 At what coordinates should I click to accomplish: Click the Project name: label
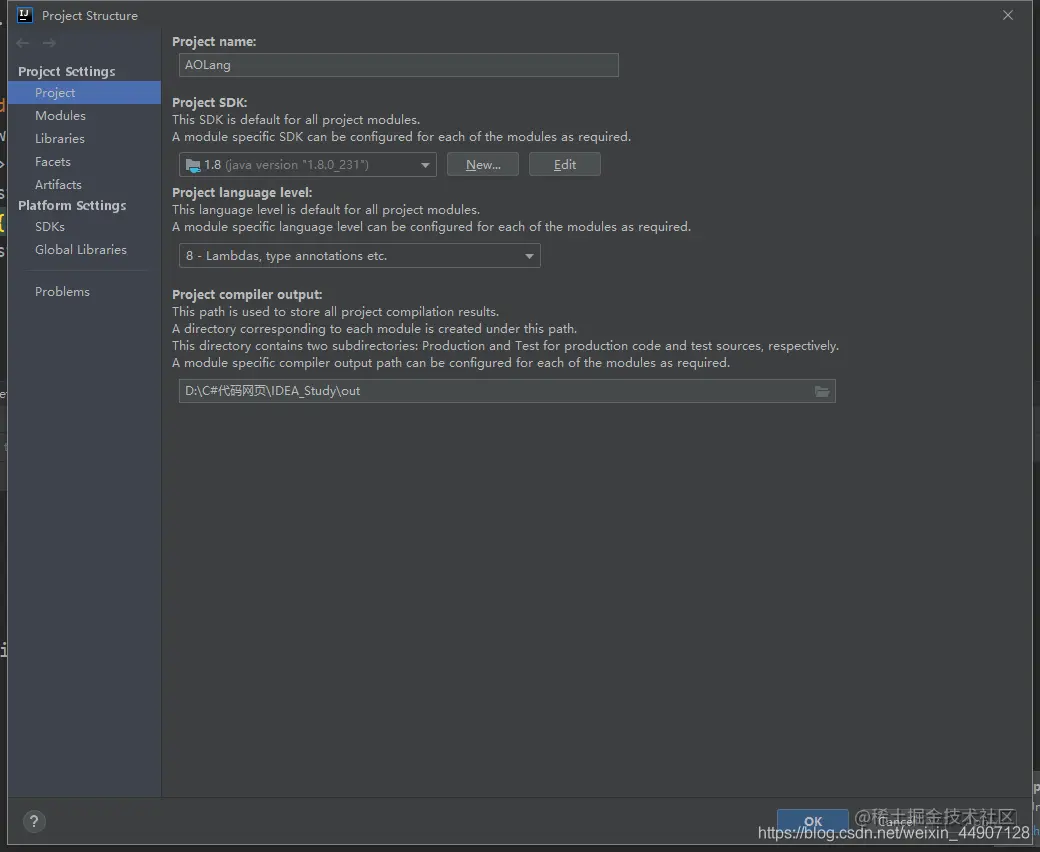pos(214,42)
